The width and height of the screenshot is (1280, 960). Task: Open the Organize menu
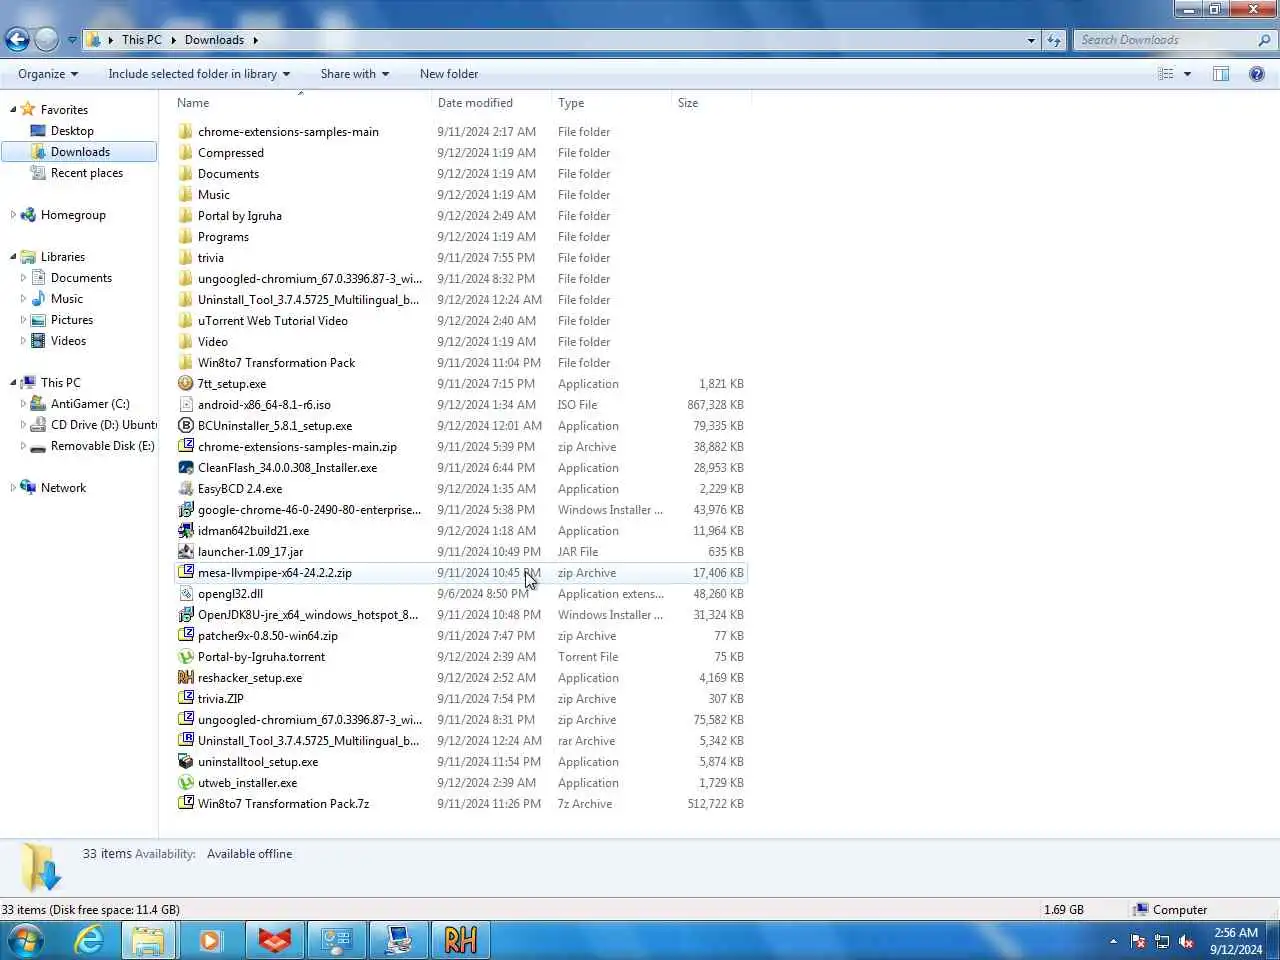coord(48,74)
